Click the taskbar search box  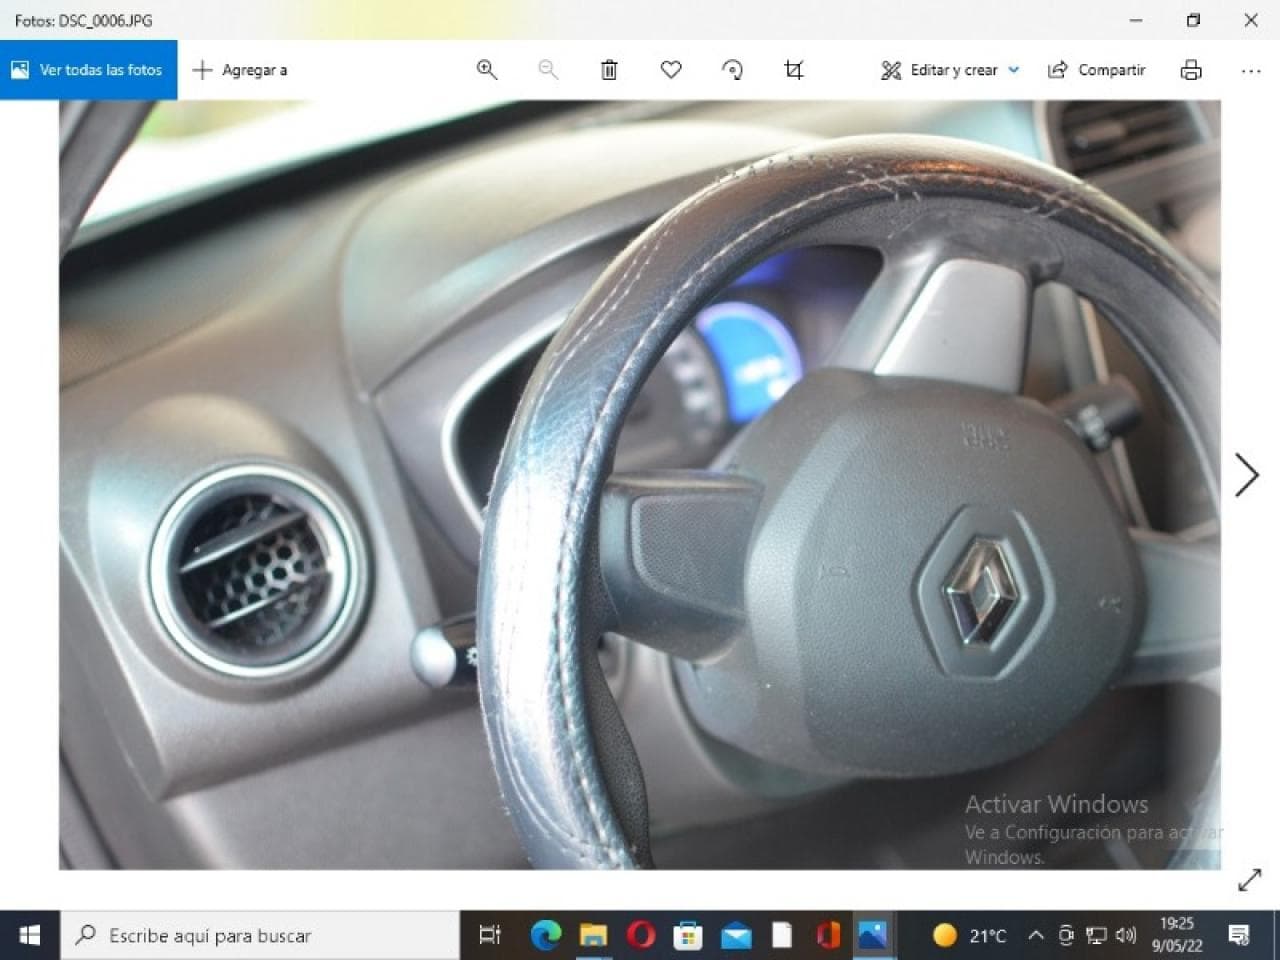[260, 936]
